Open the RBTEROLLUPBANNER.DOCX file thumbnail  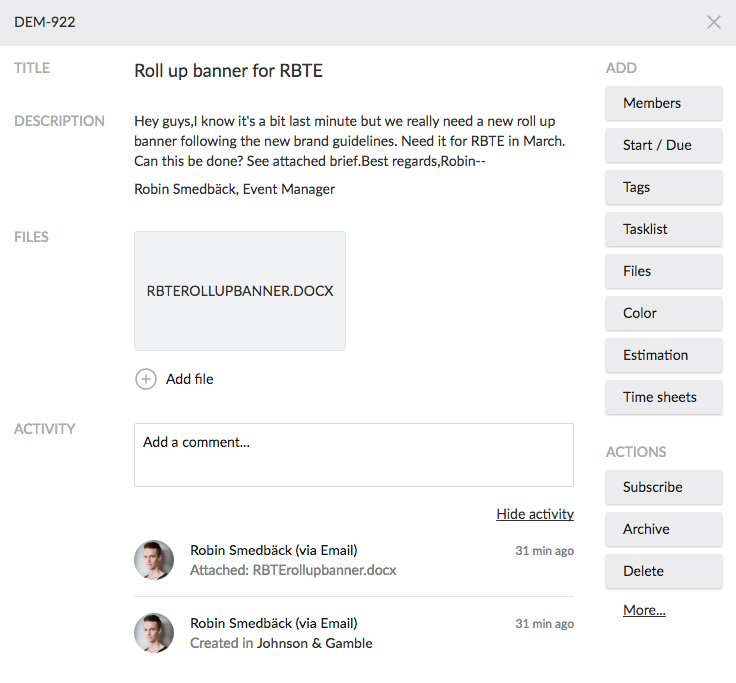tap(240, 291)
